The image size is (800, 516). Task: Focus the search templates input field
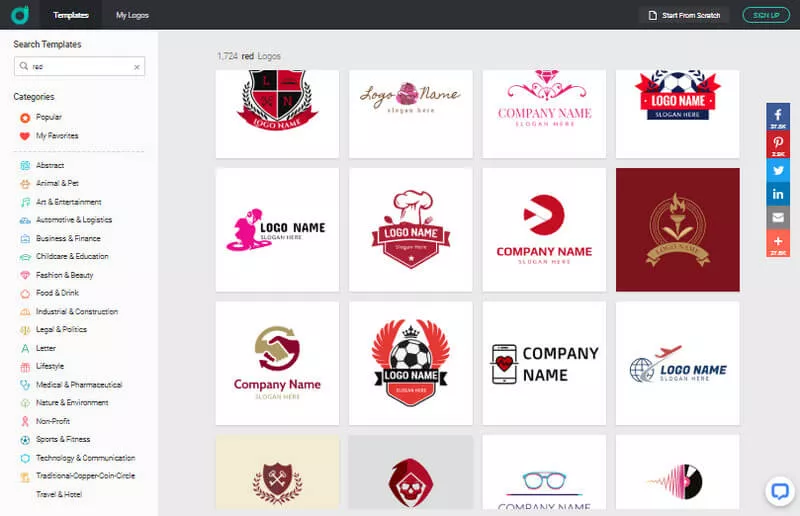(80, 66)
